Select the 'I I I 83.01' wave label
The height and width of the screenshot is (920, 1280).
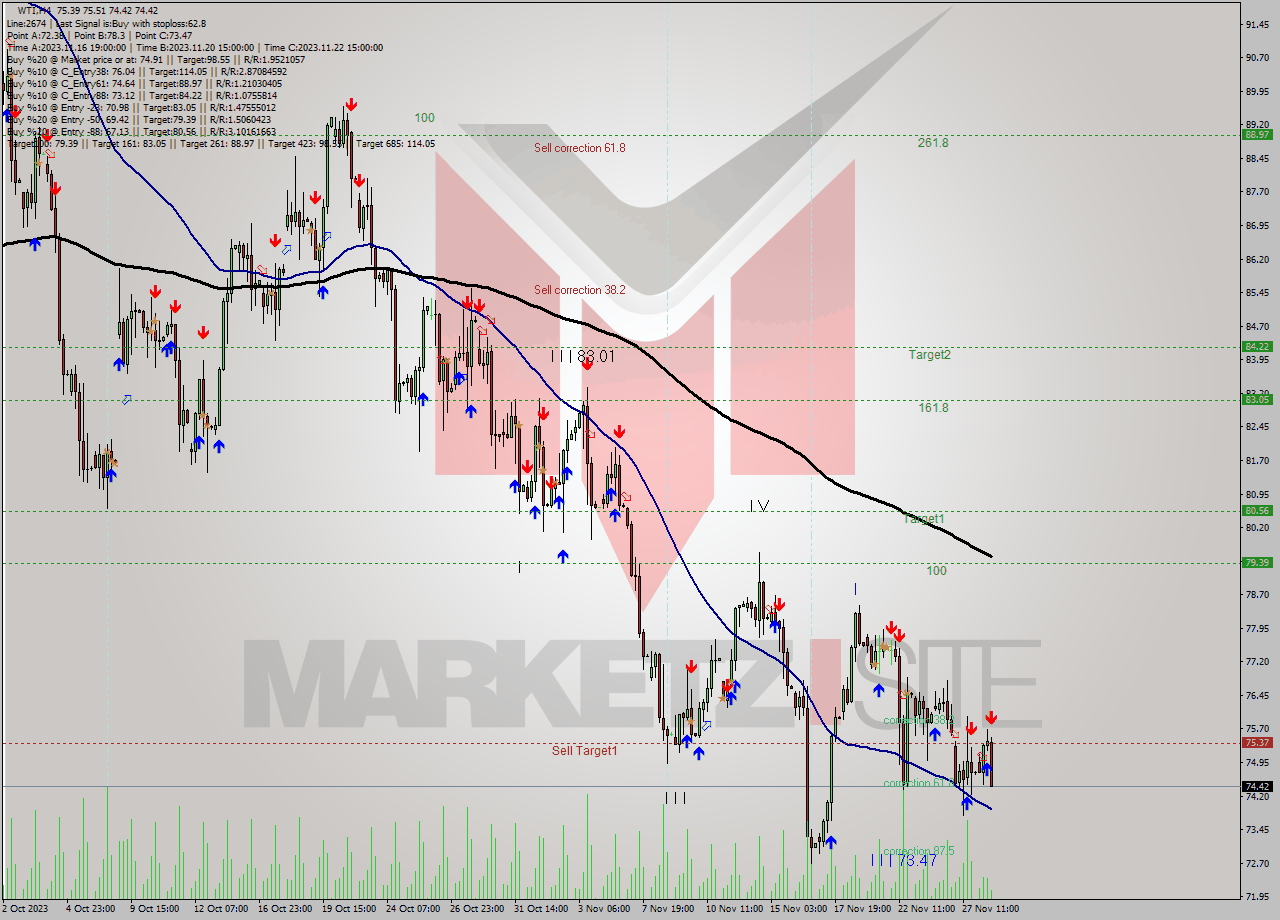pos(583,355)
